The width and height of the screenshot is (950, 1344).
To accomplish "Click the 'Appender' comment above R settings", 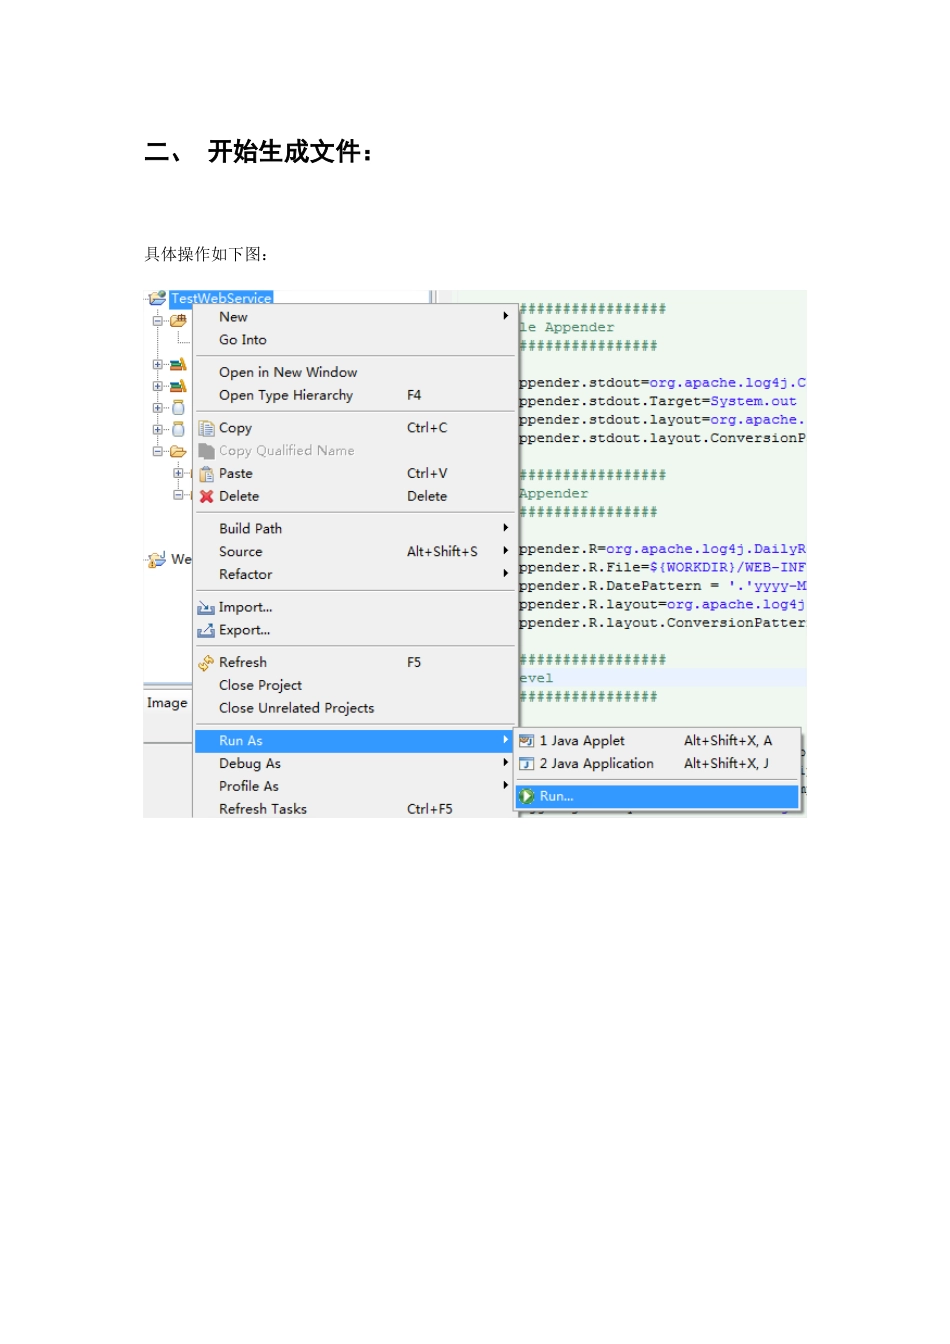I will click(554, 493).
